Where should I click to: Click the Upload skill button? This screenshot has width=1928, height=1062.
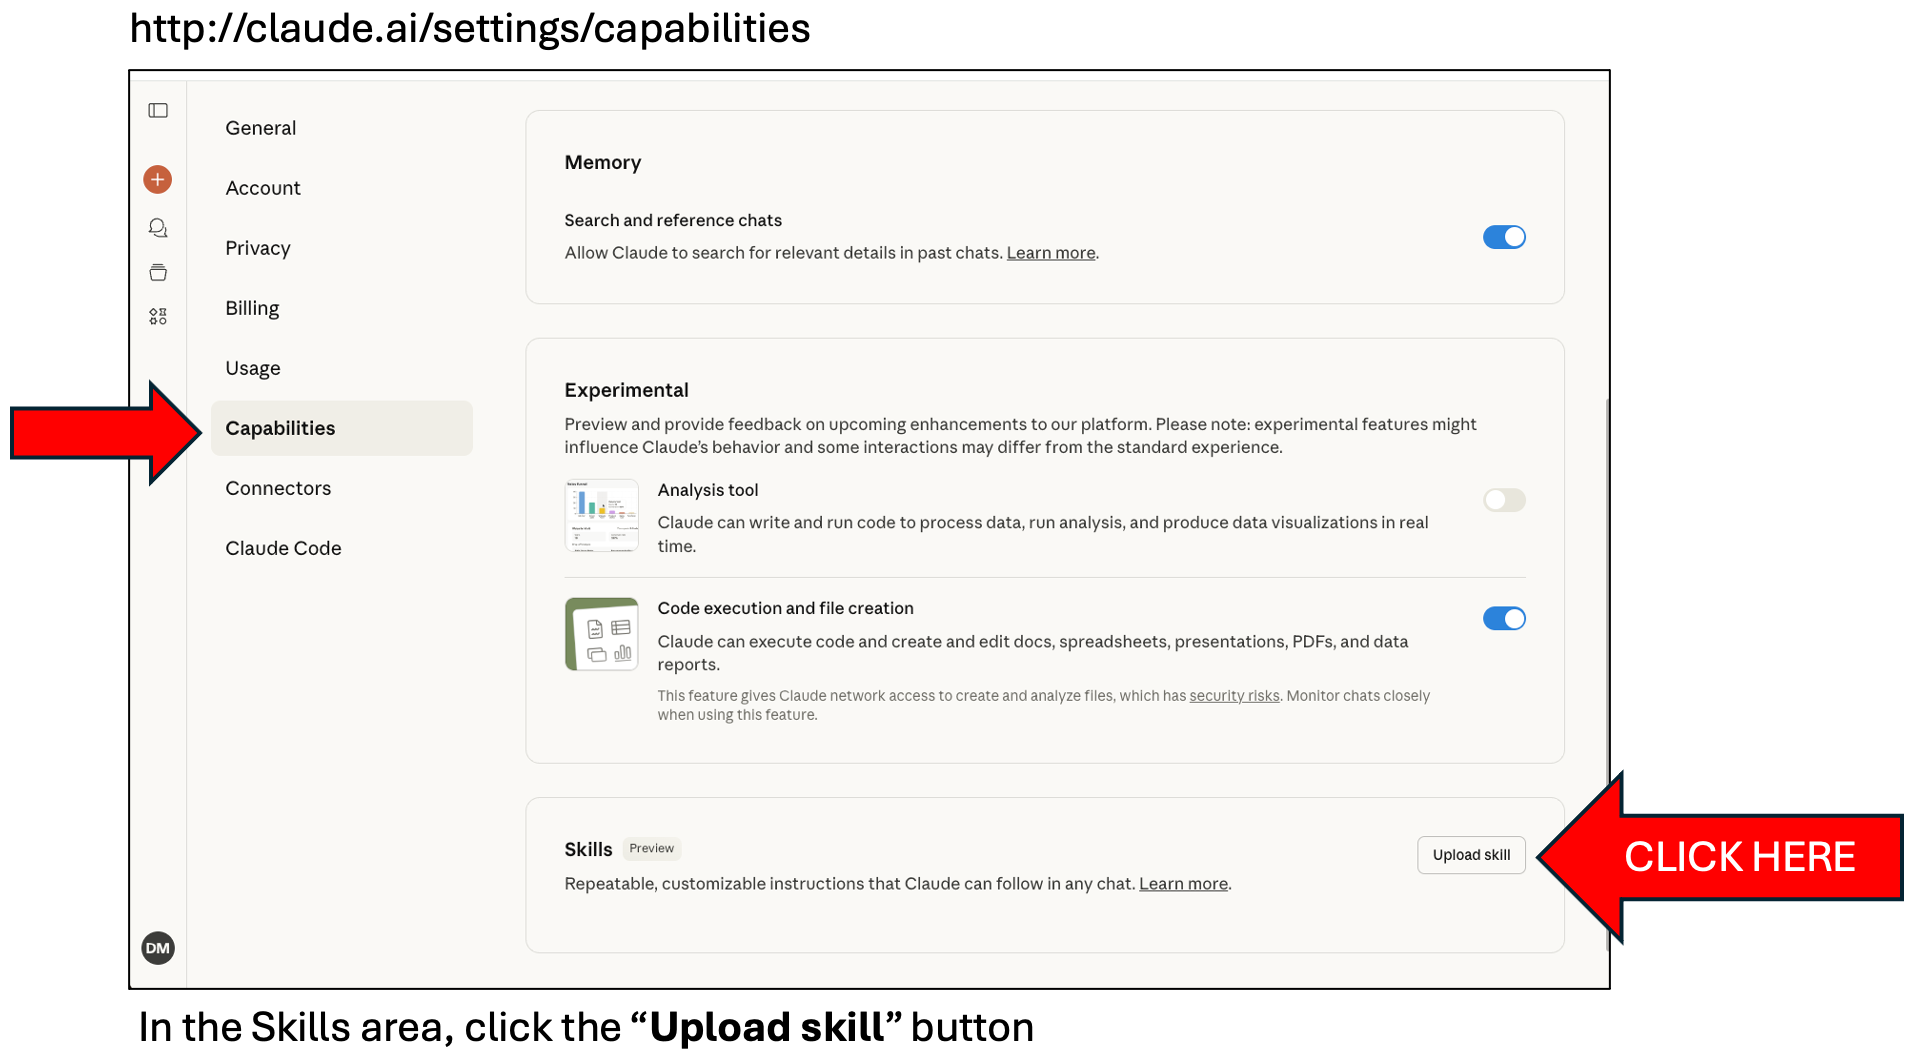[1471, 855]
